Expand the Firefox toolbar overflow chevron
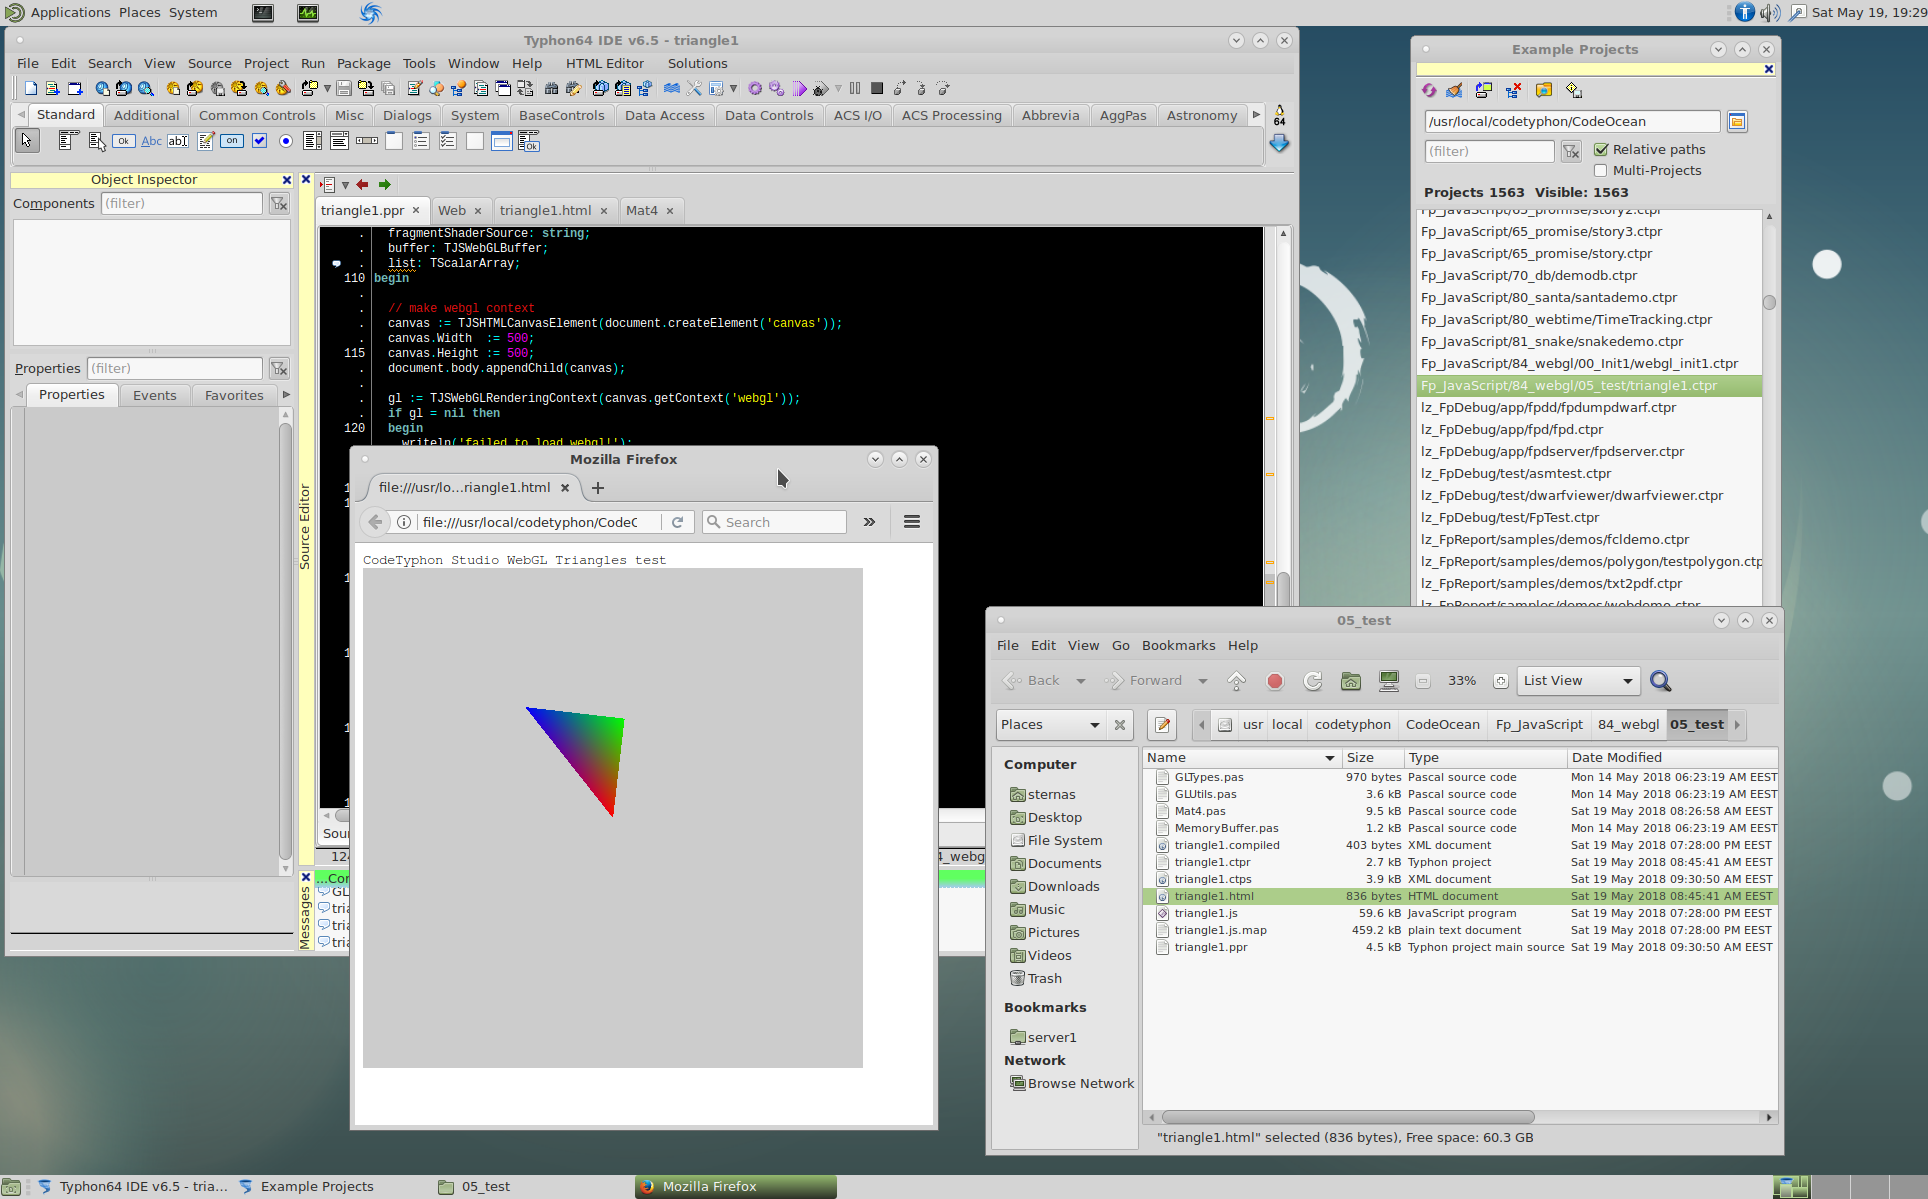 pyautogui.click(x=870, y=522)
